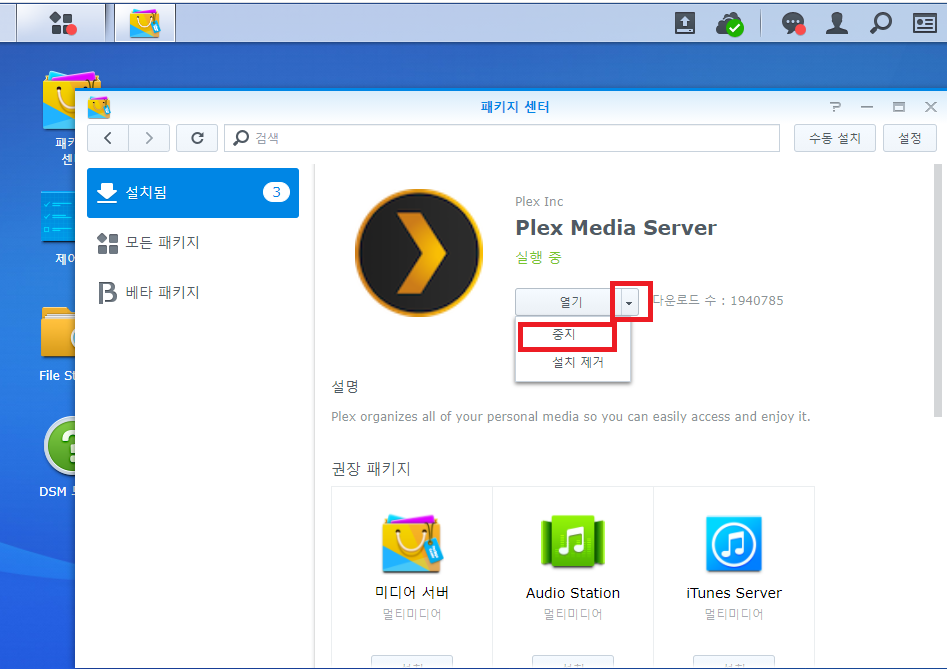Image resolution: width=947 pixels, height=669 pixels.
Task: Click the 미디어 서버 package name
Action: pyautogui.click(x=412, y=593)
